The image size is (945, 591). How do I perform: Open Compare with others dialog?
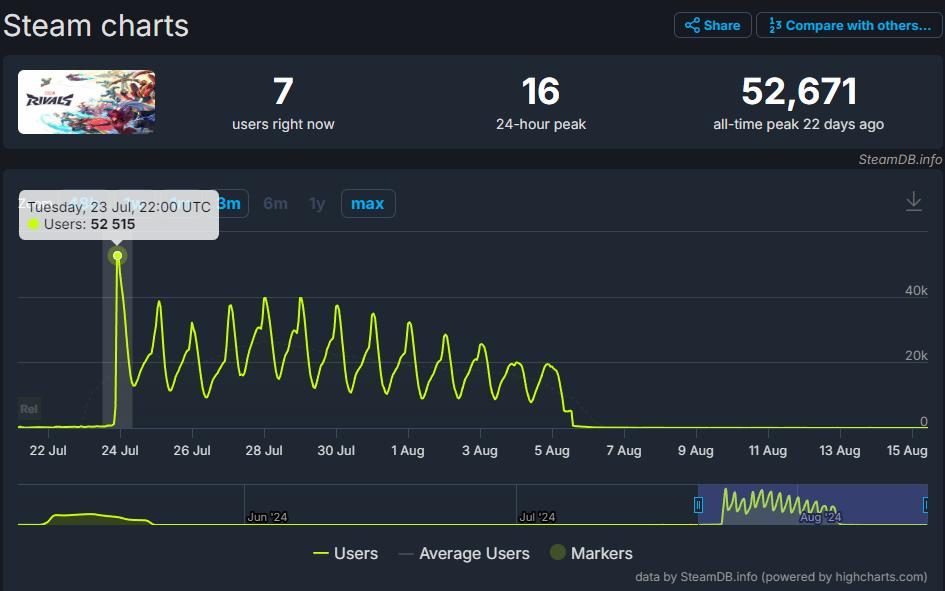click(x=849, y=25)
